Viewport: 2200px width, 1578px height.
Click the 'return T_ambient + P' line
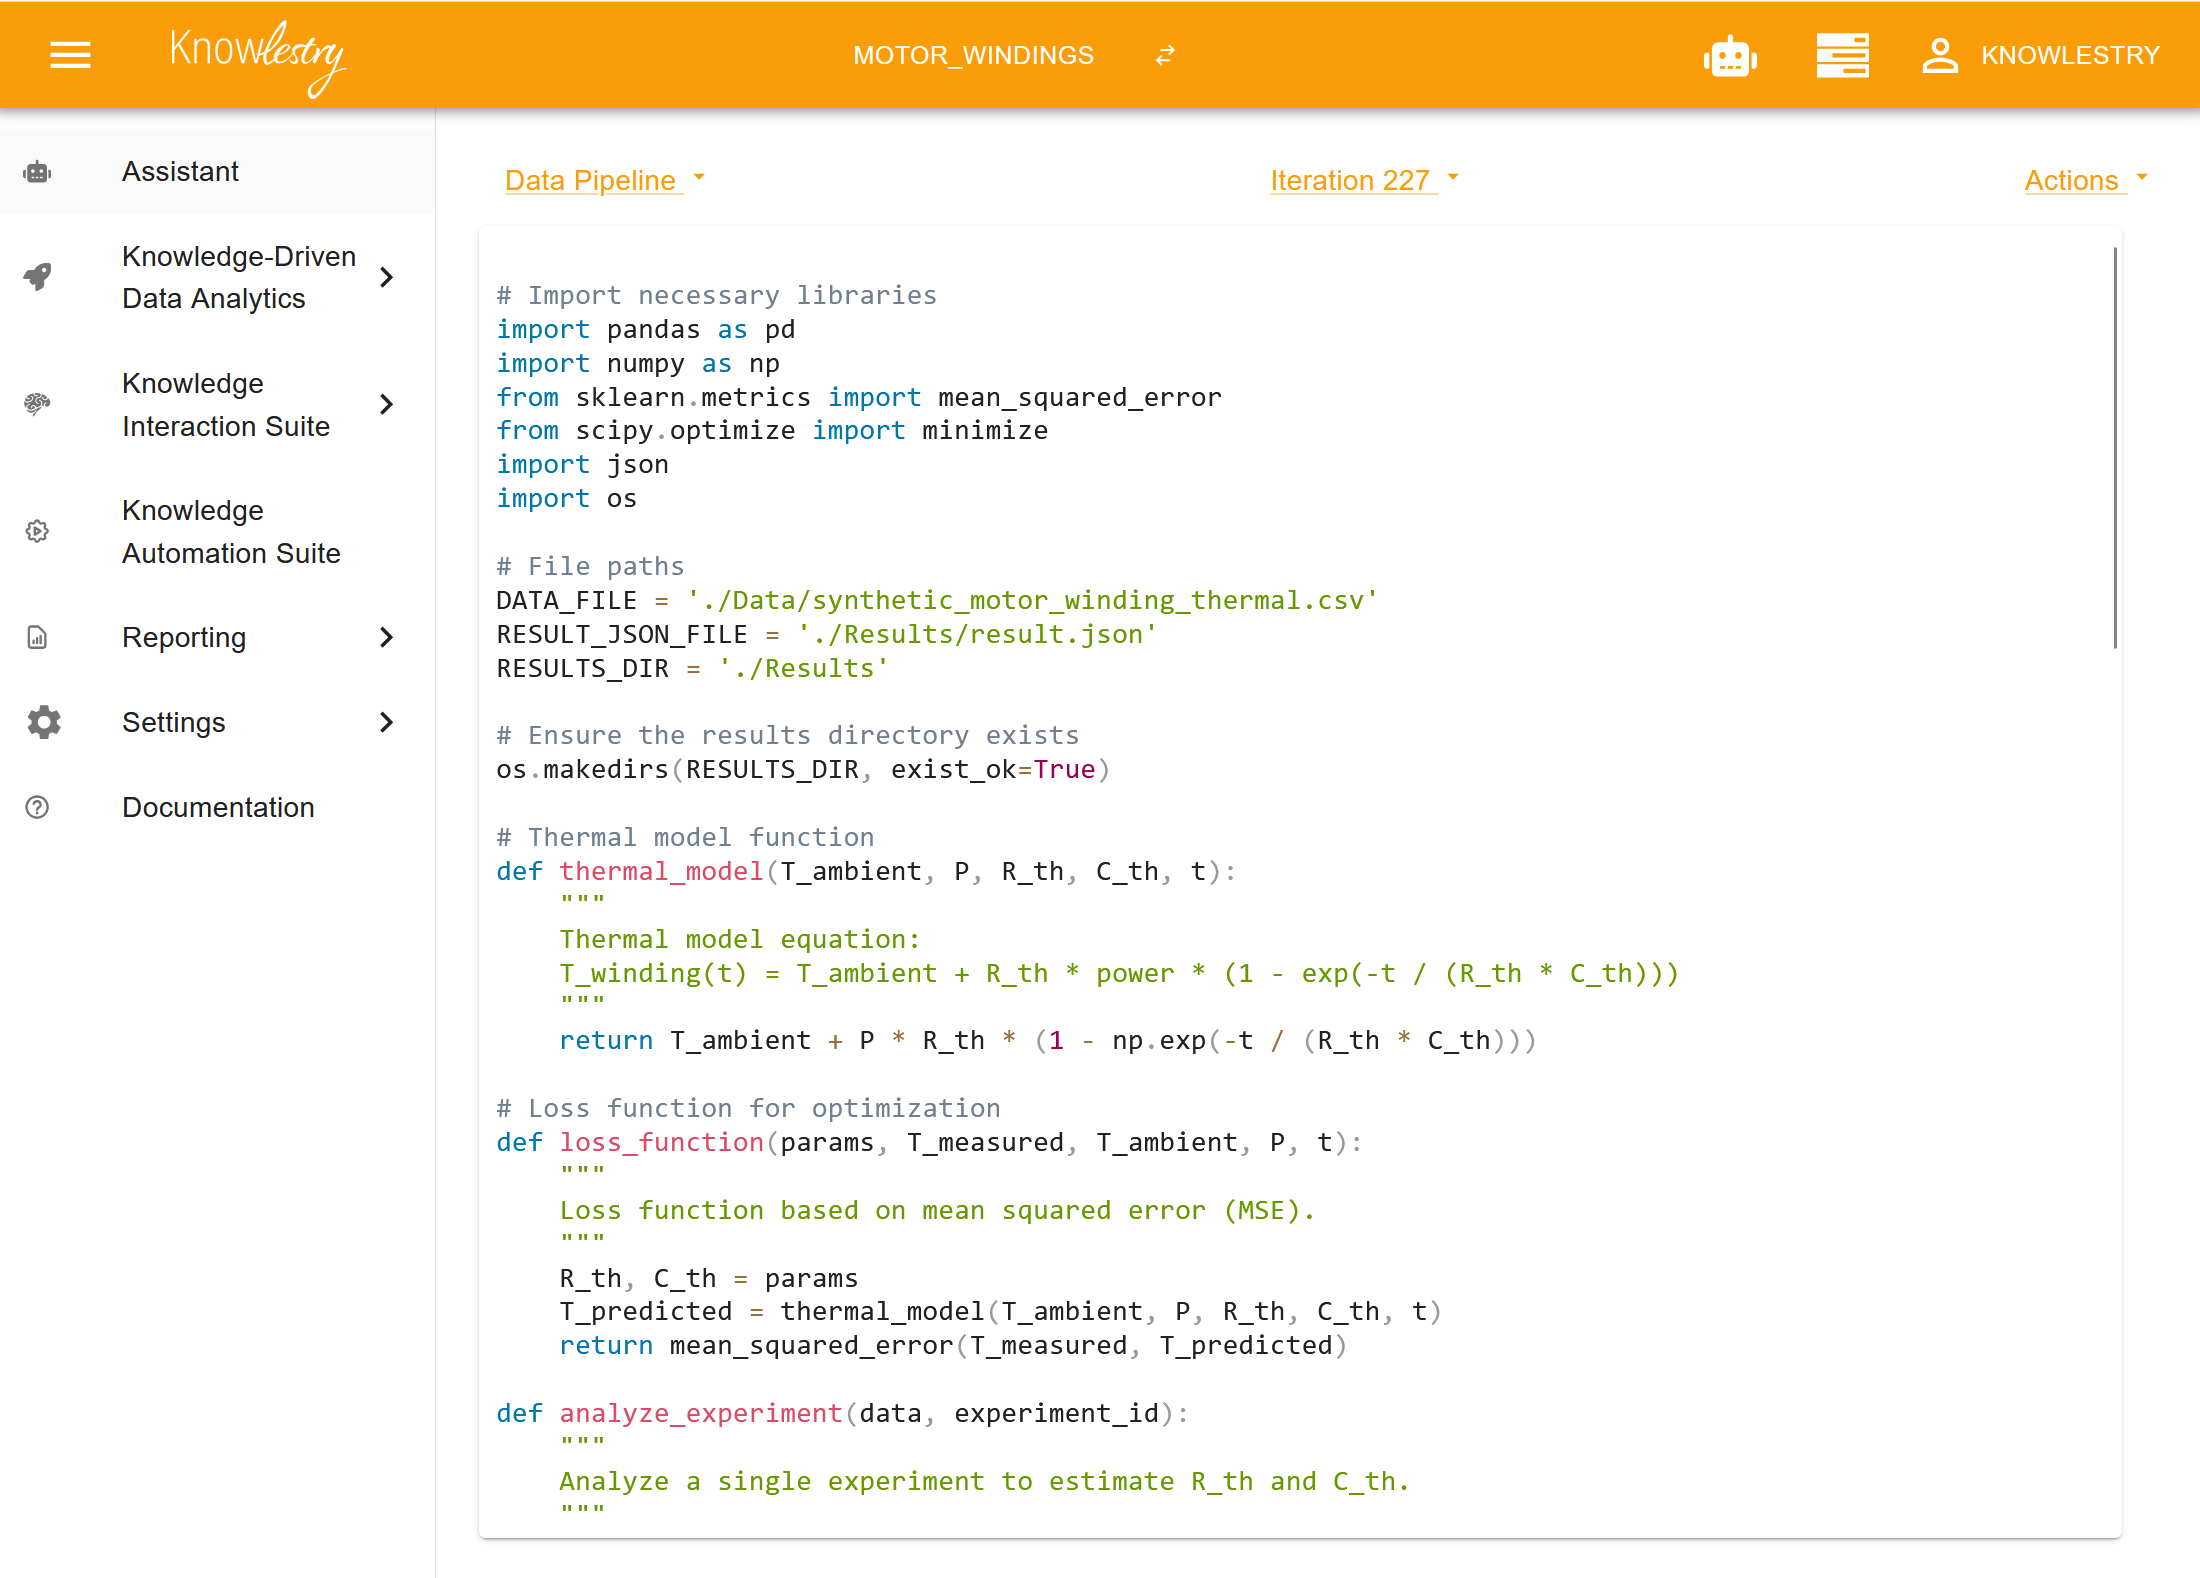coord(1047,1040)
